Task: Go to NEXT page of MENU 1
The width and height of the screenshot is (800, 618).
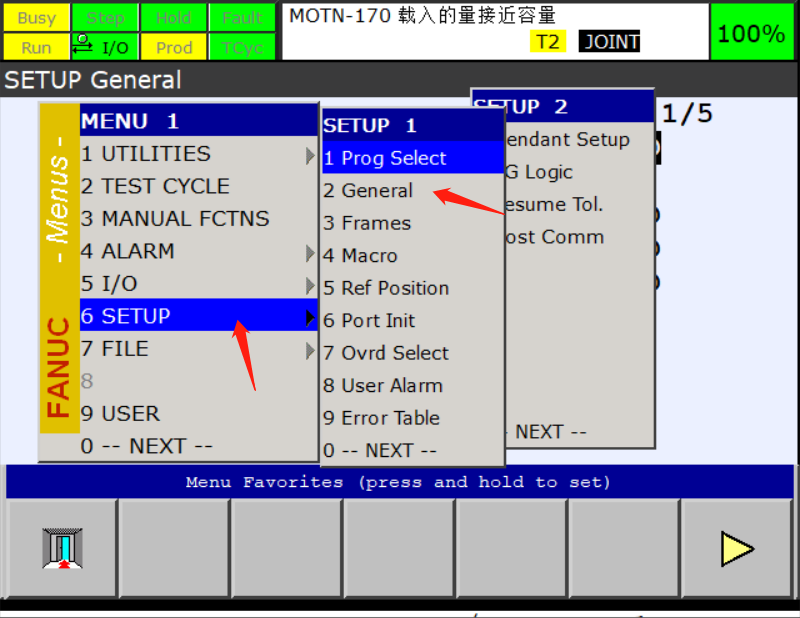Action: [198, 446]
